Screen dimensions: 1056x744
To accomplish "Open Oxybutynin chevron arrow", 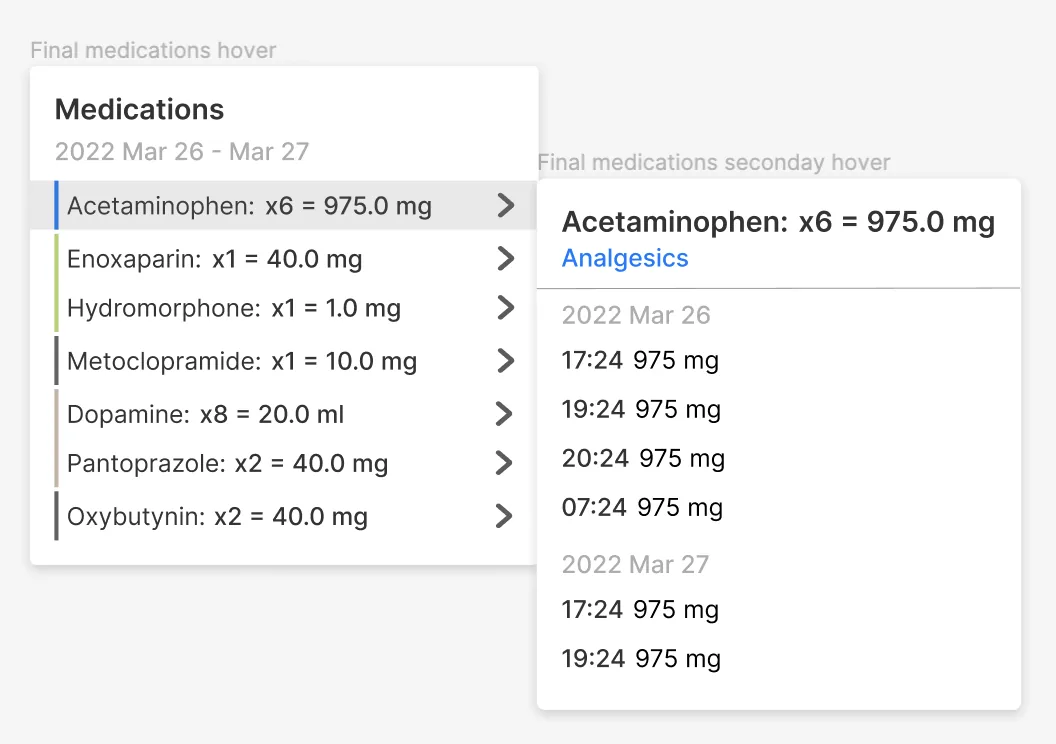I will (x=504, y=516).
